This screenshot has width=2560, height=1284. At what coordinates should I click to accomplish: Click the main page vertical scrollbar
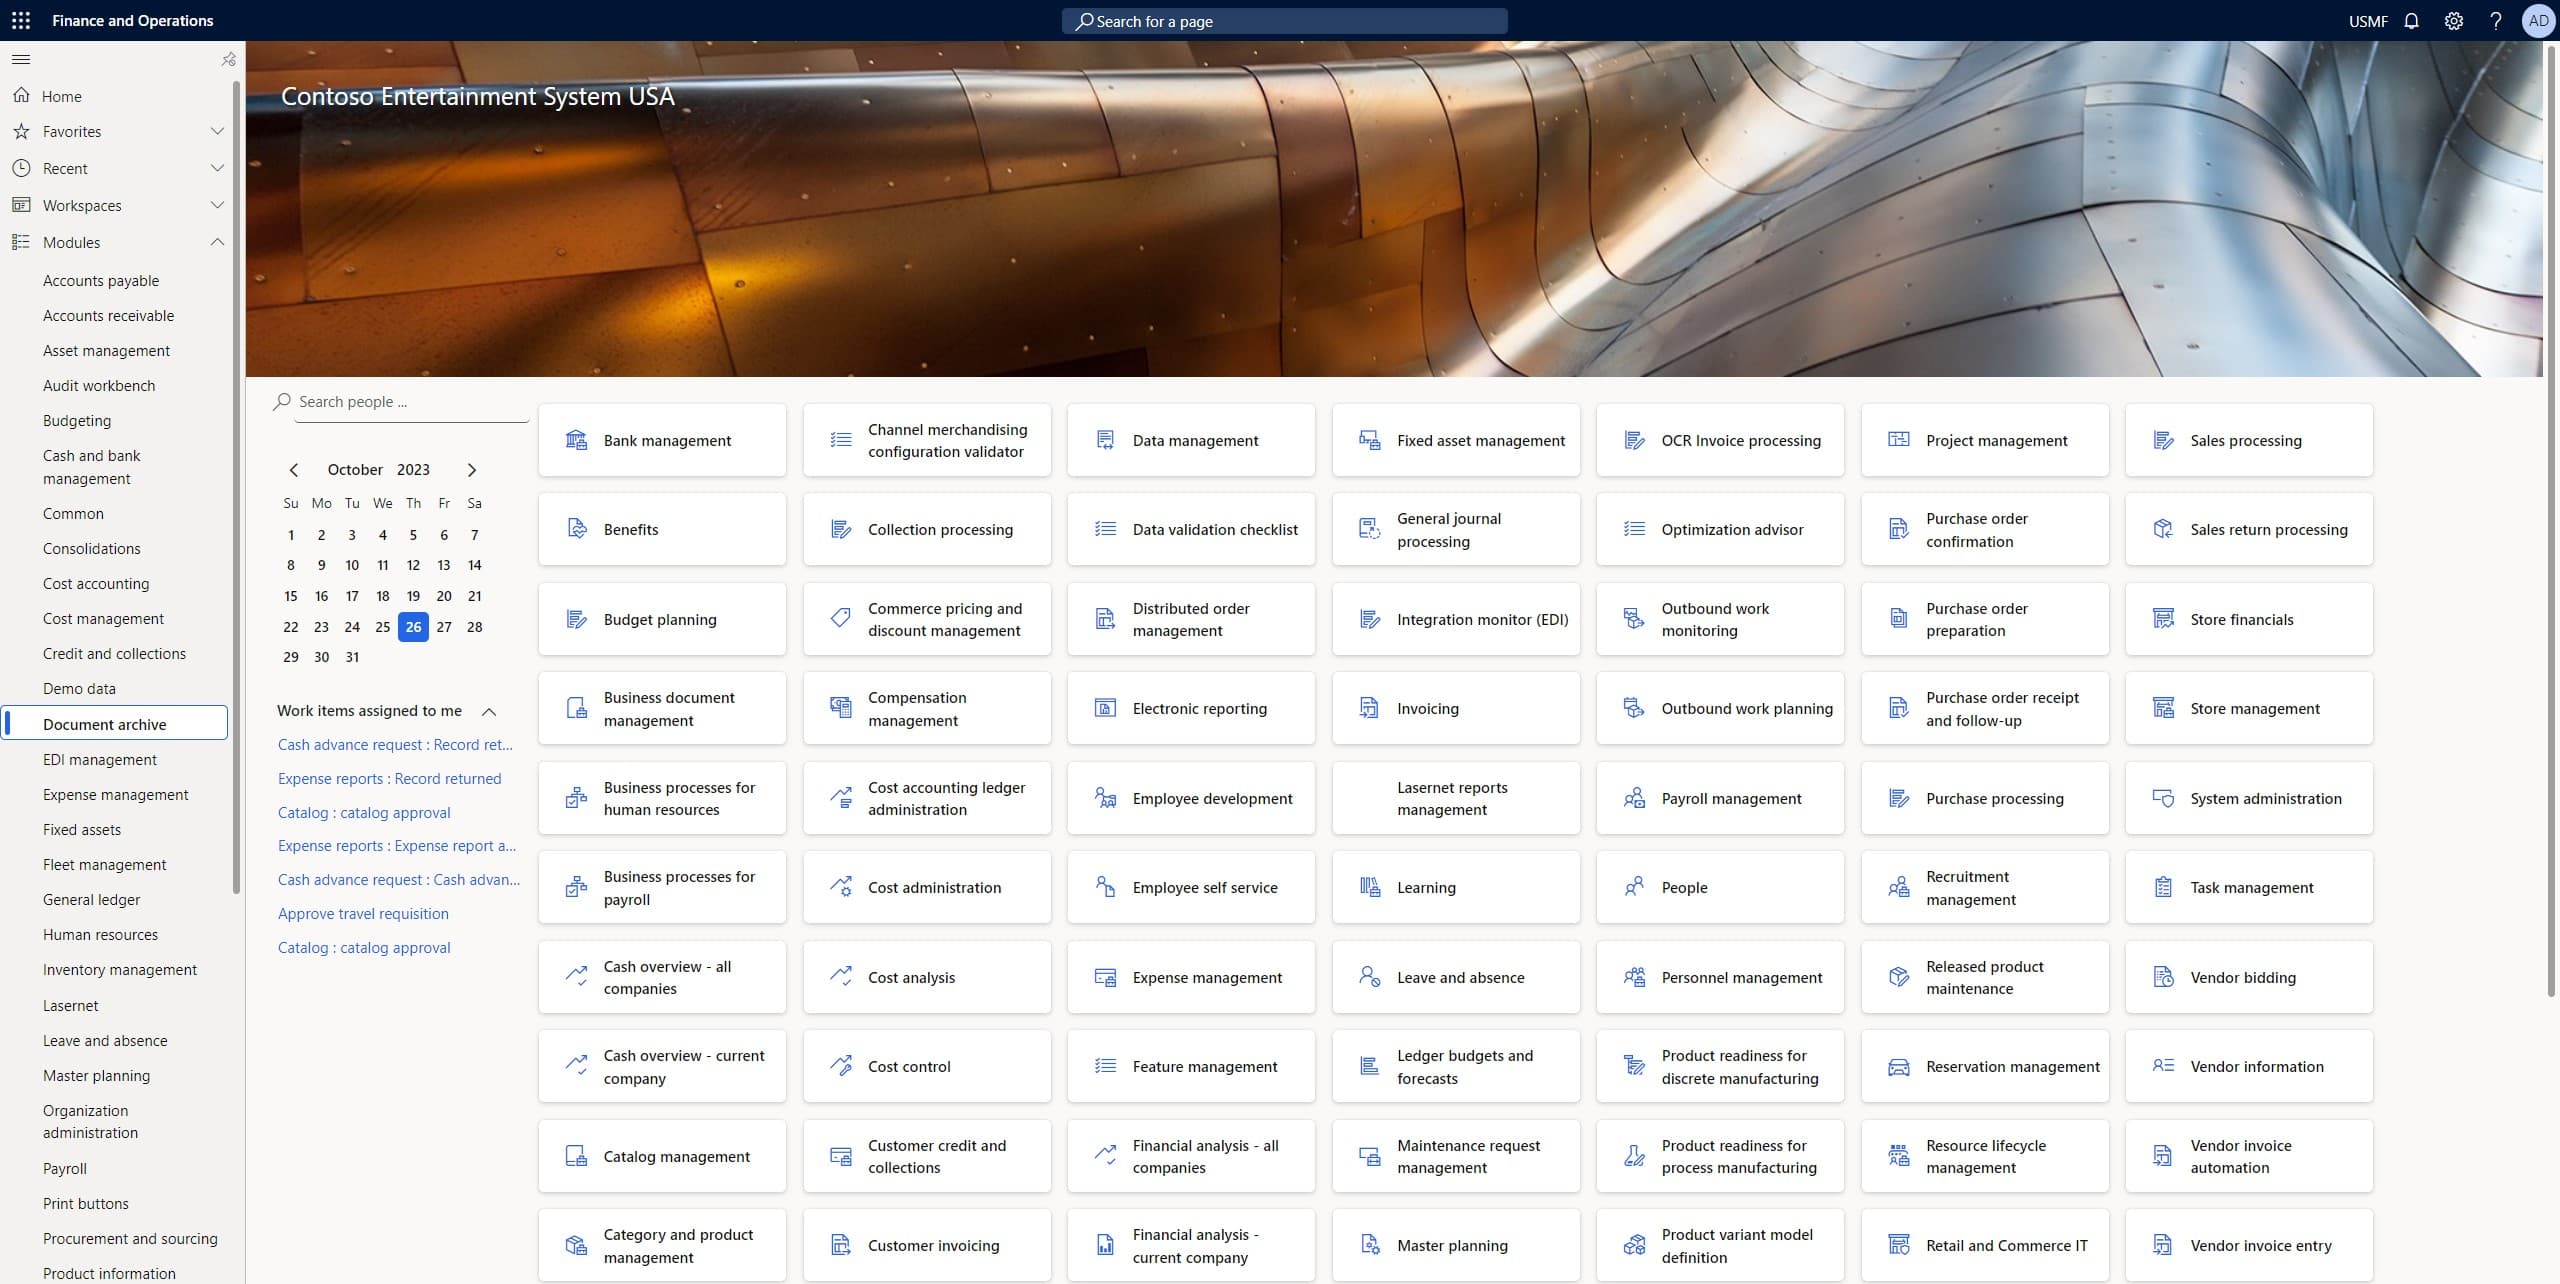pyautogui.click(x=2552, y=519)
